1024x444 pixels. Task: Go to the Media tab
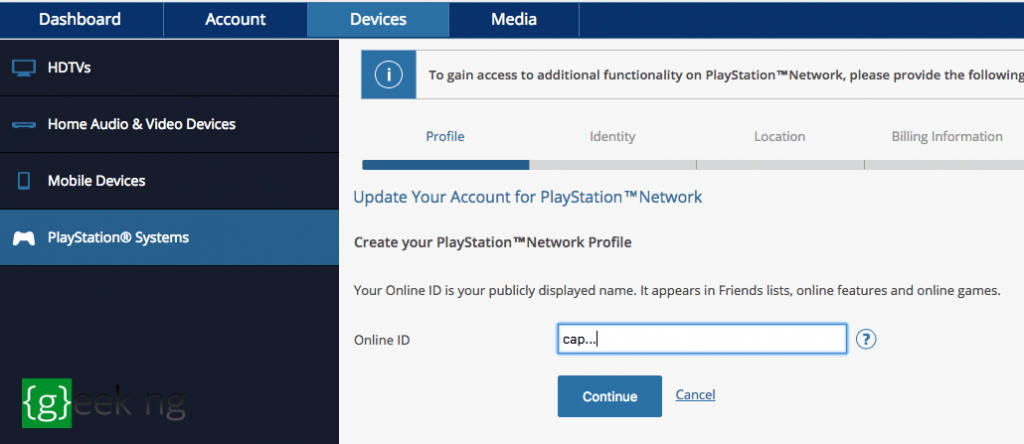pos(514,20)
